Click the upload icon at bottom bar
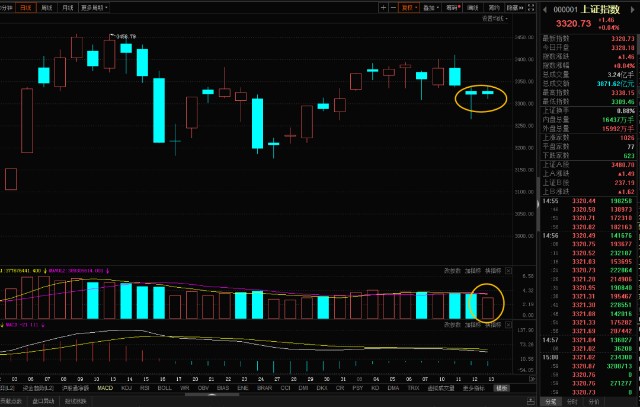 point(531,401)
